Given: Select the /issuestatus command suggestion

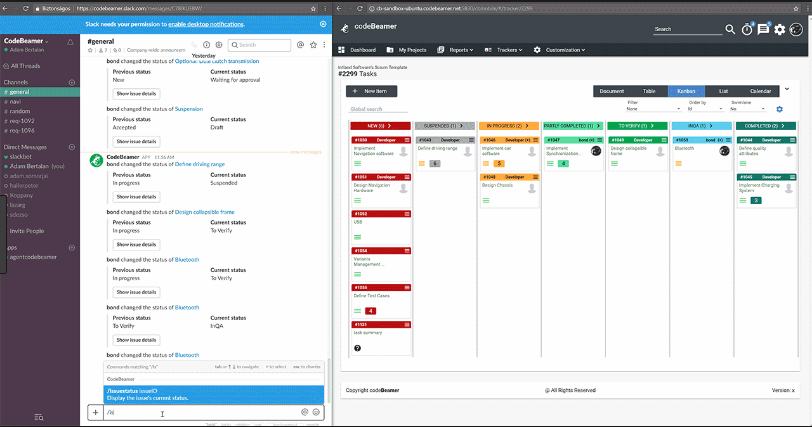Looking at the screenshot, I should pyautogui.click(x=215, y=394).
